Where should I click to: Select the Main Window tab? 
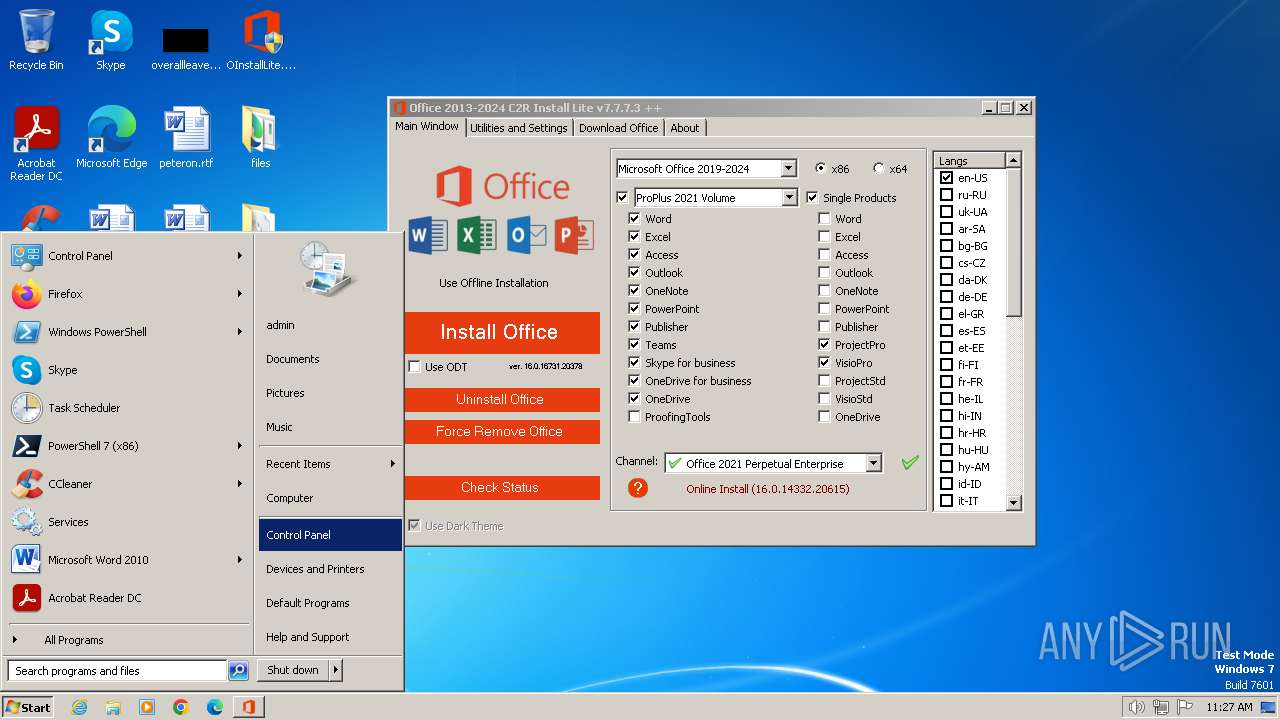[427, 127]
